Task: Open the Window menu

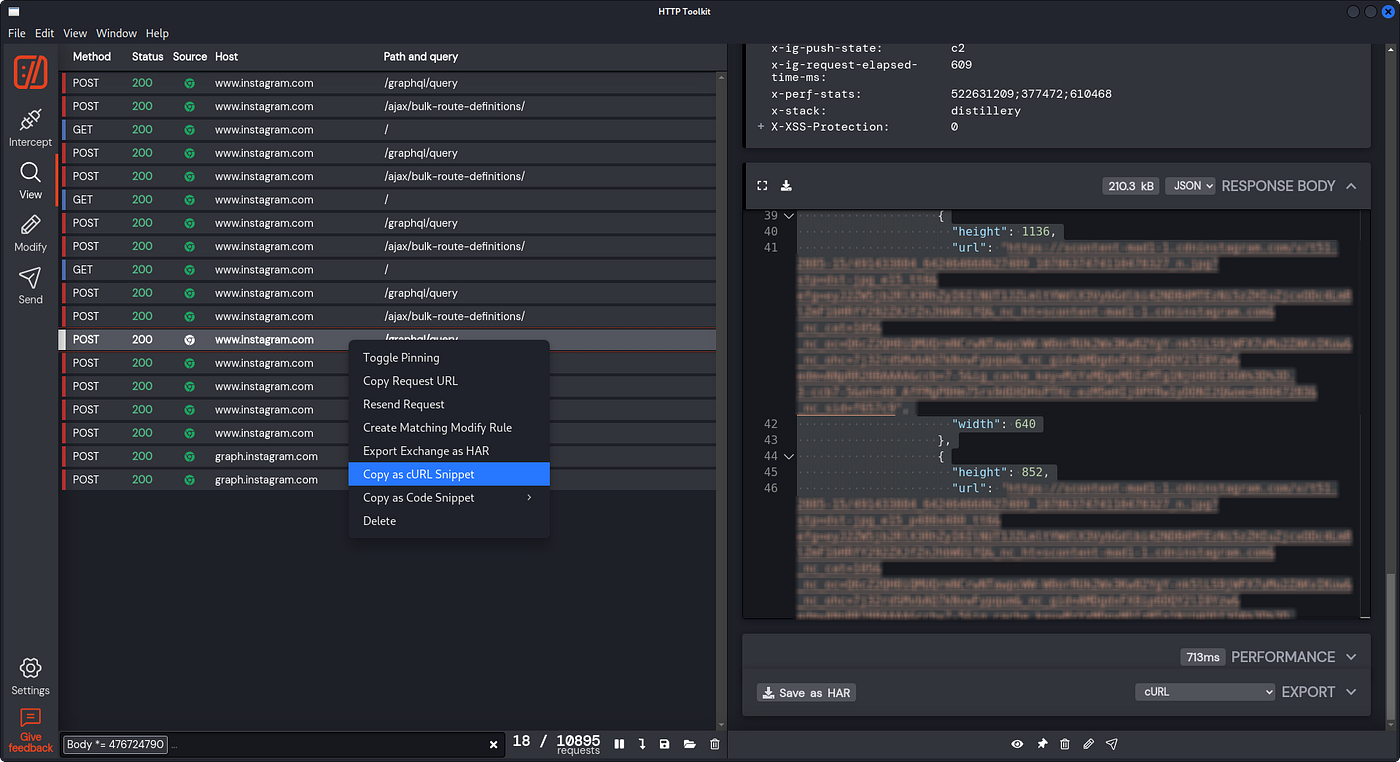Action: (x=116, y=33)
